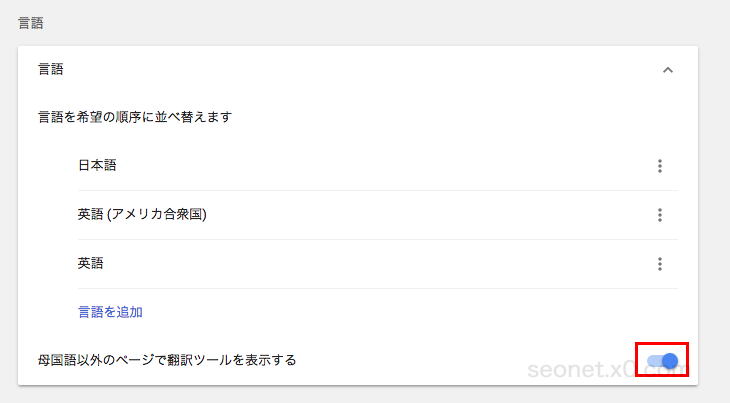Open the three-dot menu for 日本語

pos(660,166)
